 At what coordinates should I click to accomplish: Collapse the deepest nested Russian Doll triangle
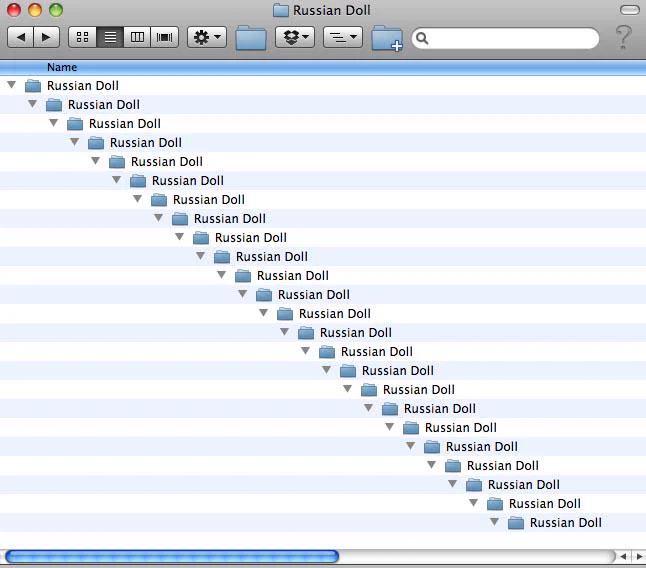pos(494,522)
